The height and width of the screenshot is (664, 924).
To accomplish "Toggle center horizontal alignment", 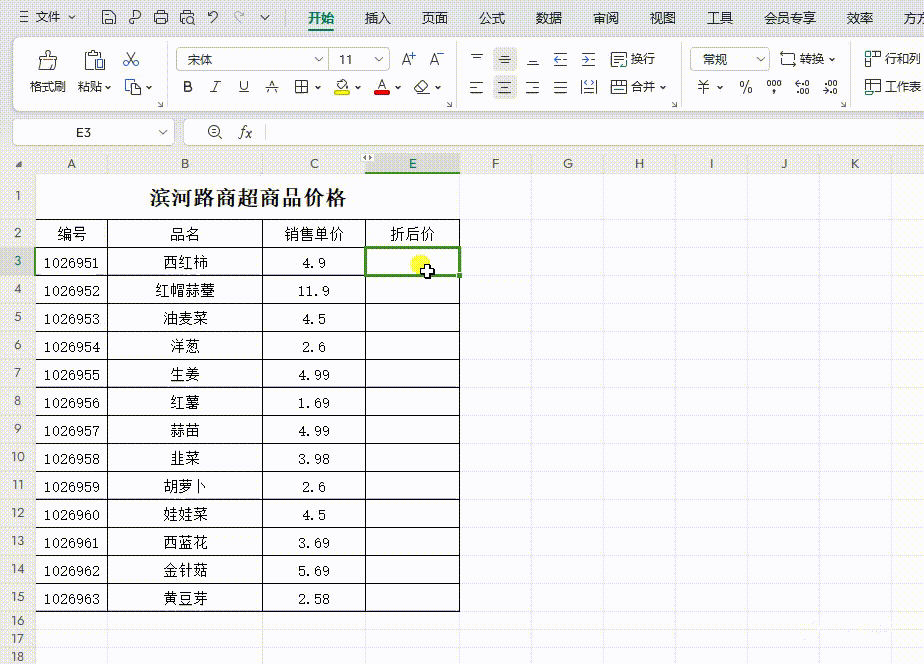I will (x=504, y=87).
